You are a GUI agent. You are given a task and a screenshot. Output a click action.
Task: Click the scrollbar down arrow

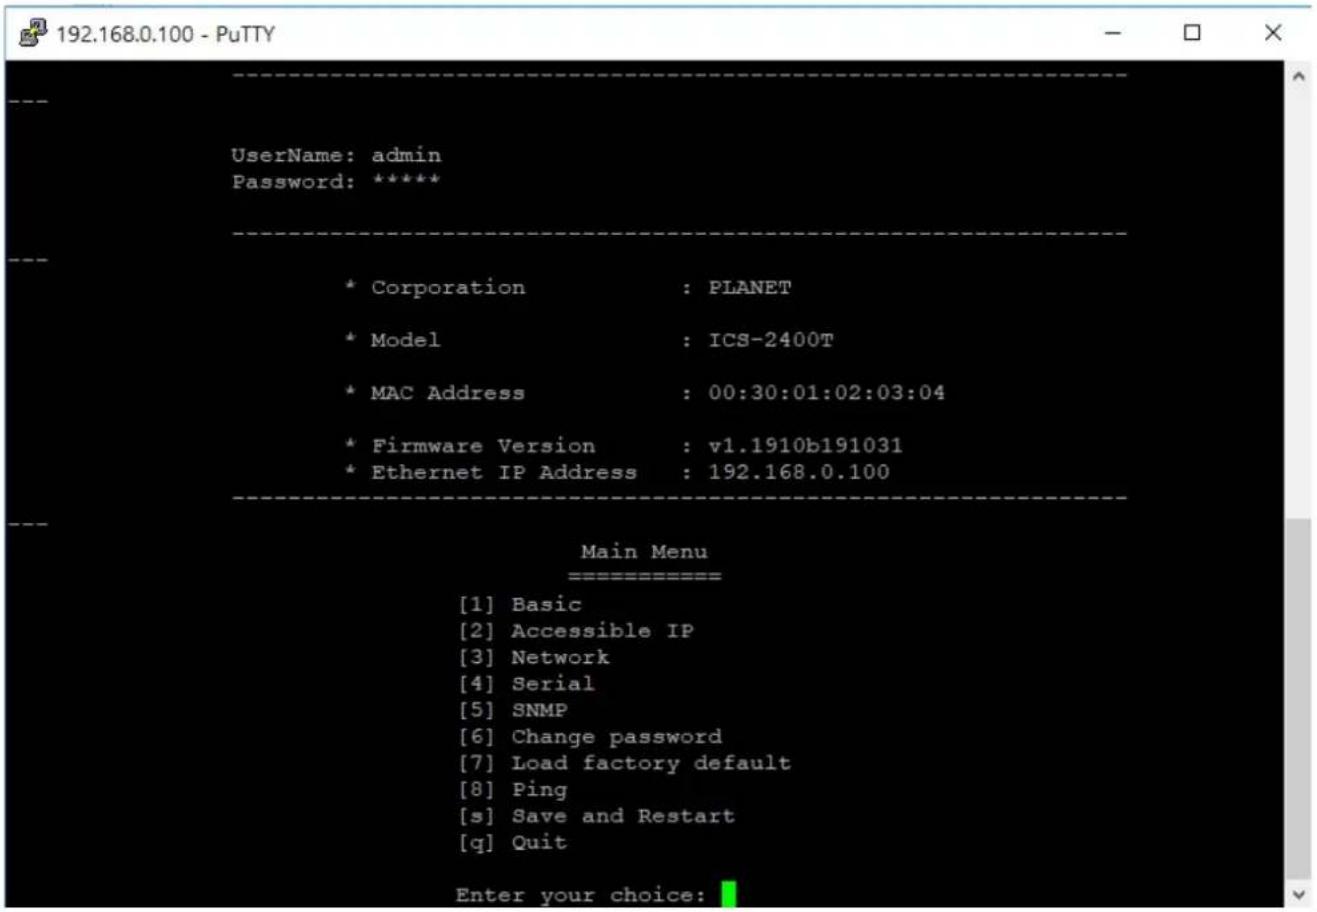(x=1298, y=894)
